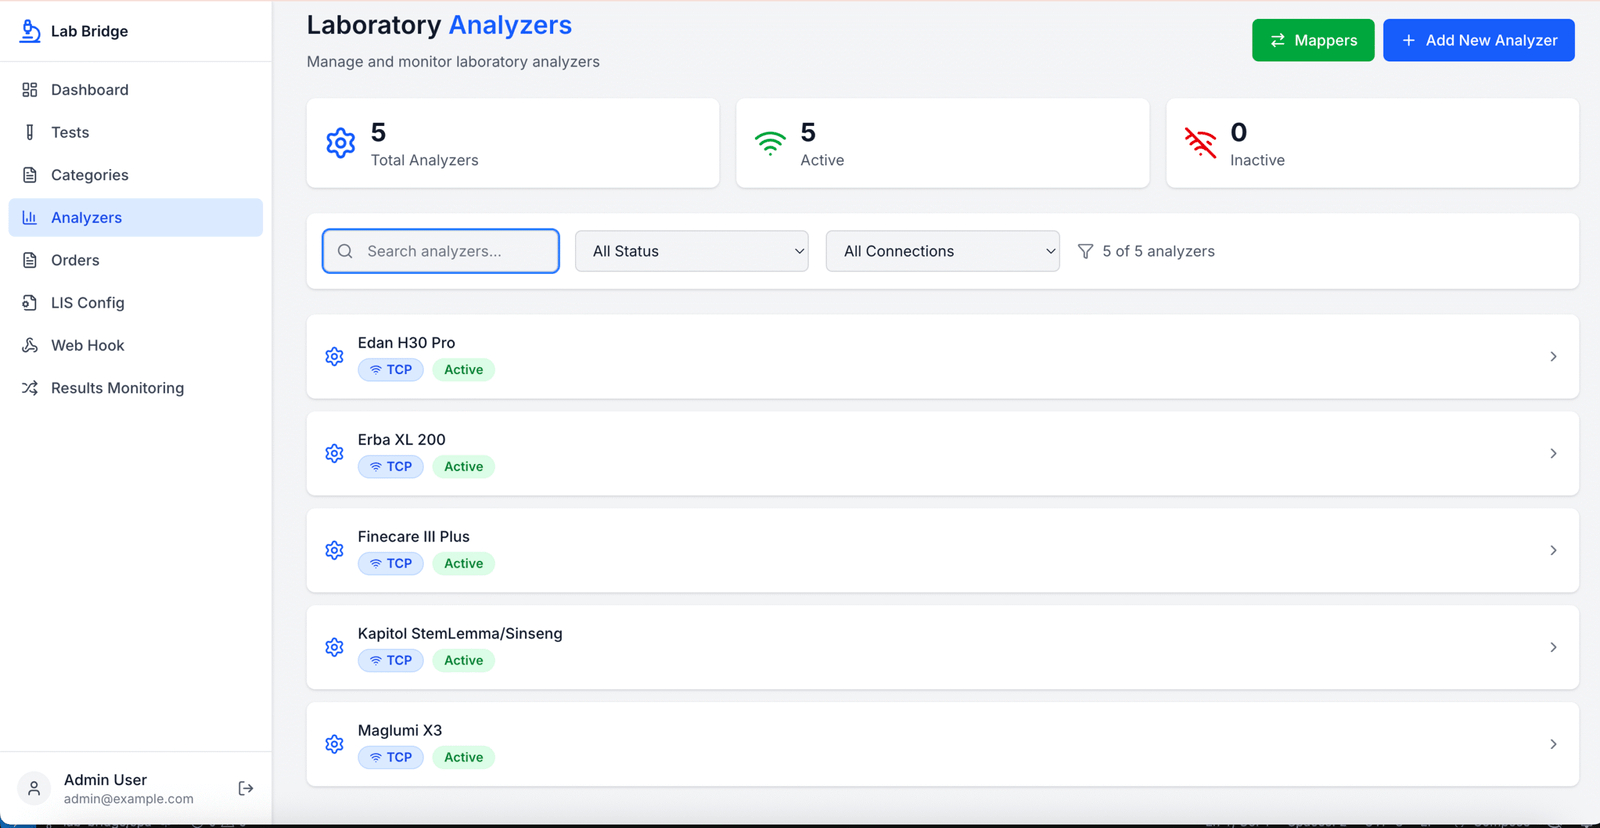Click the red Inactive wifi-off icon
The height and width of the screenshot is (828, 1600).
1200,144
